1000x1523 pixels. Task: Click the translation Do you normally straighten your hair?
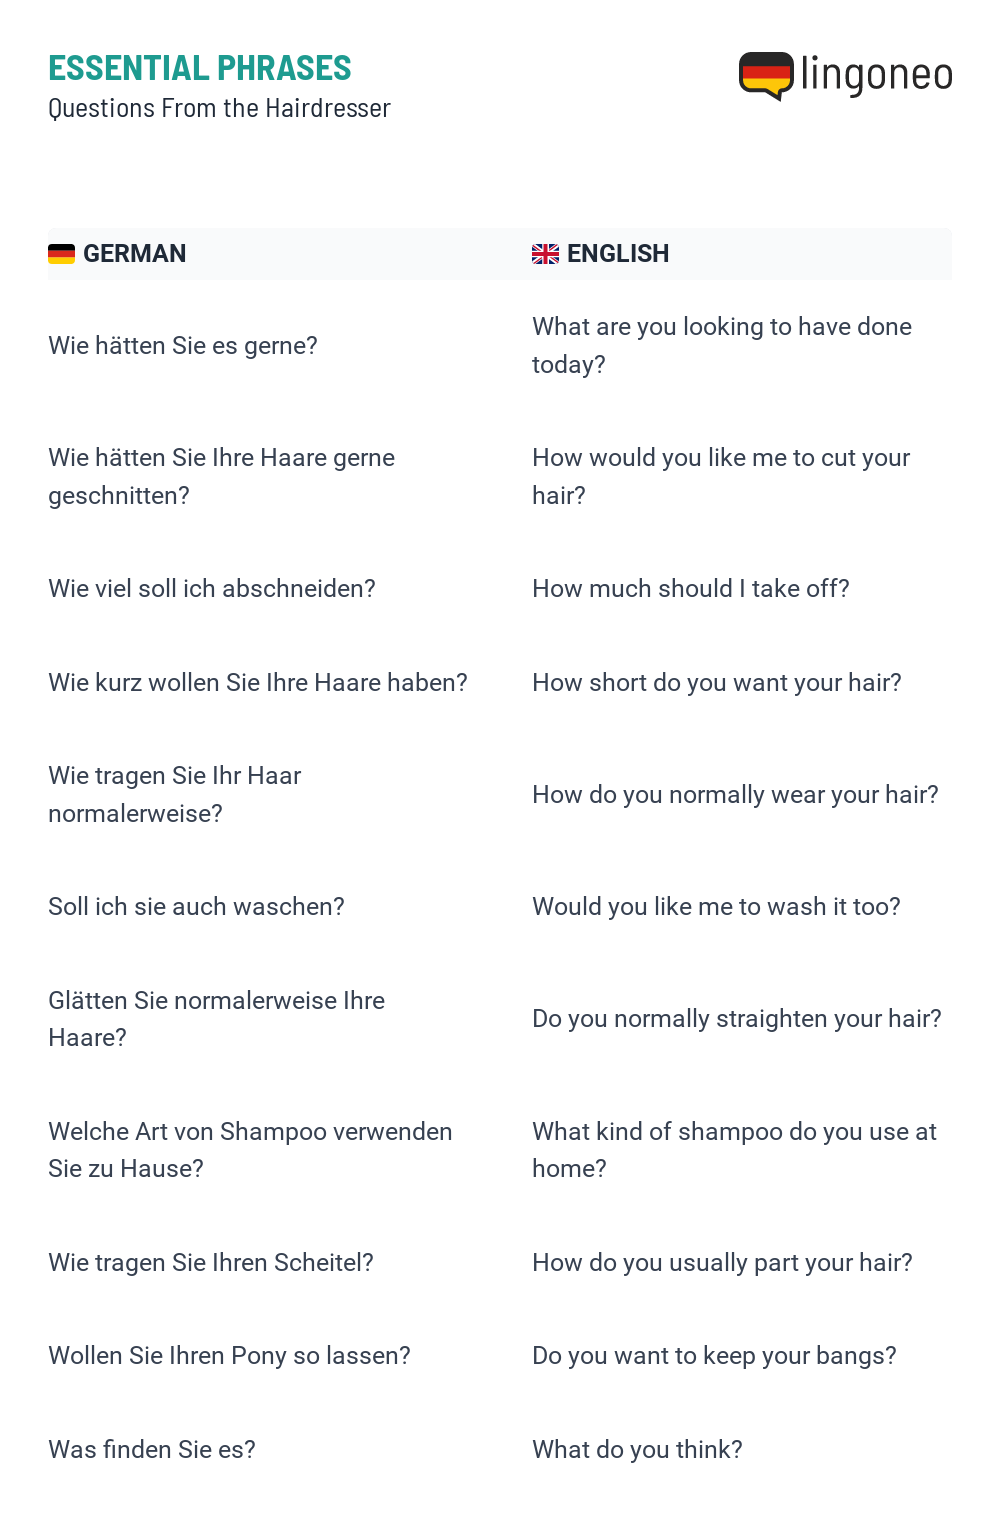point(737,1019)
